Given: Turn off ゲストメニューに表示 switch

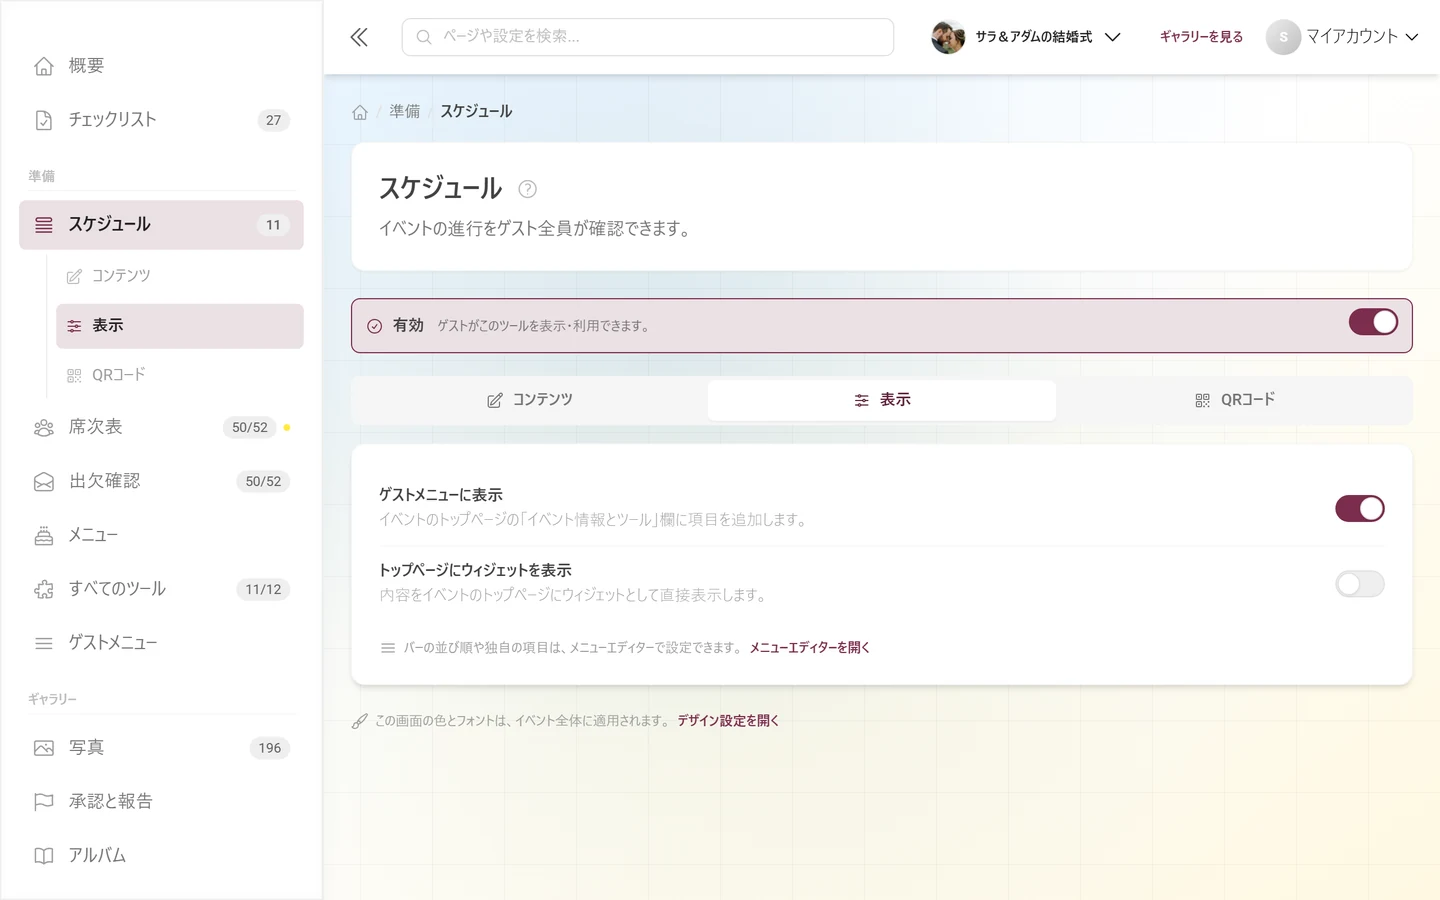Looking at the screenshot, I should 1360,508.
